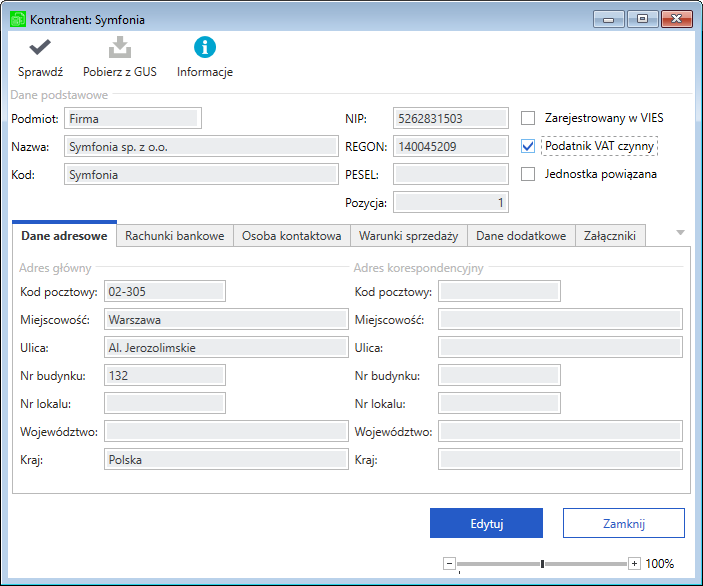Maximize the Kontrahent window
Viewport: 703px width, 586px height.
point(641,18)
